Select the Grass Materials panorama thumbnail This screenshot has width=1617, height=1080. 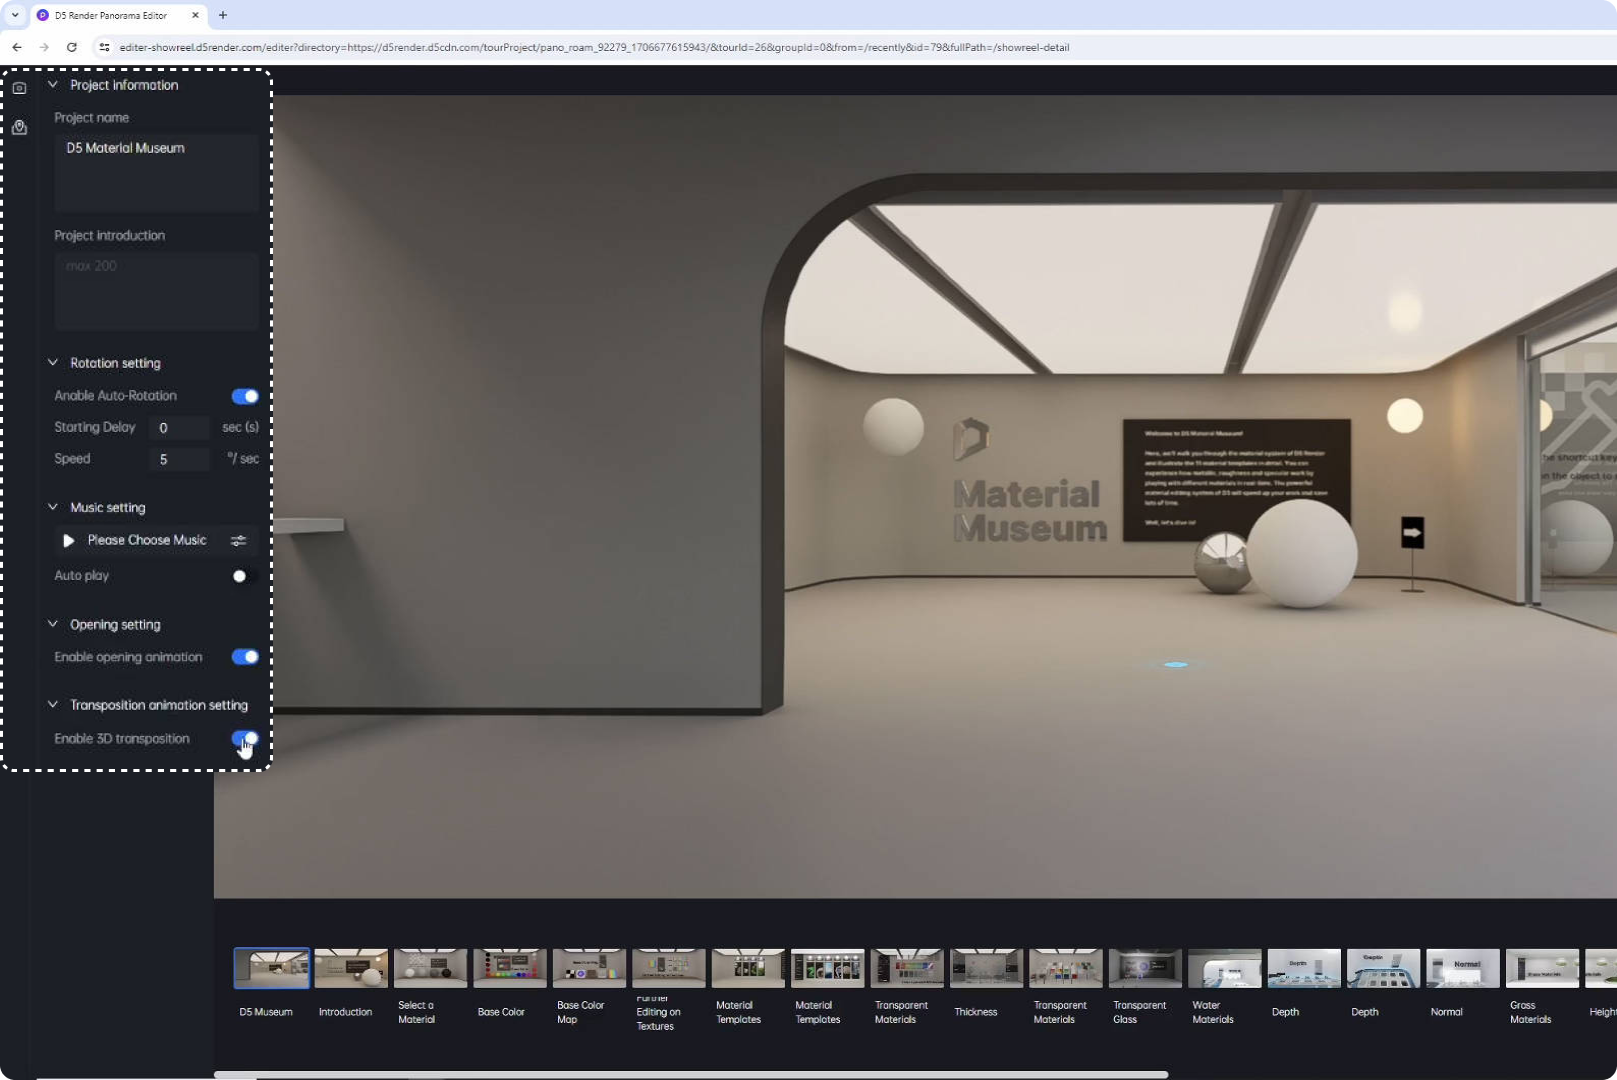(x=1540, y=968)
